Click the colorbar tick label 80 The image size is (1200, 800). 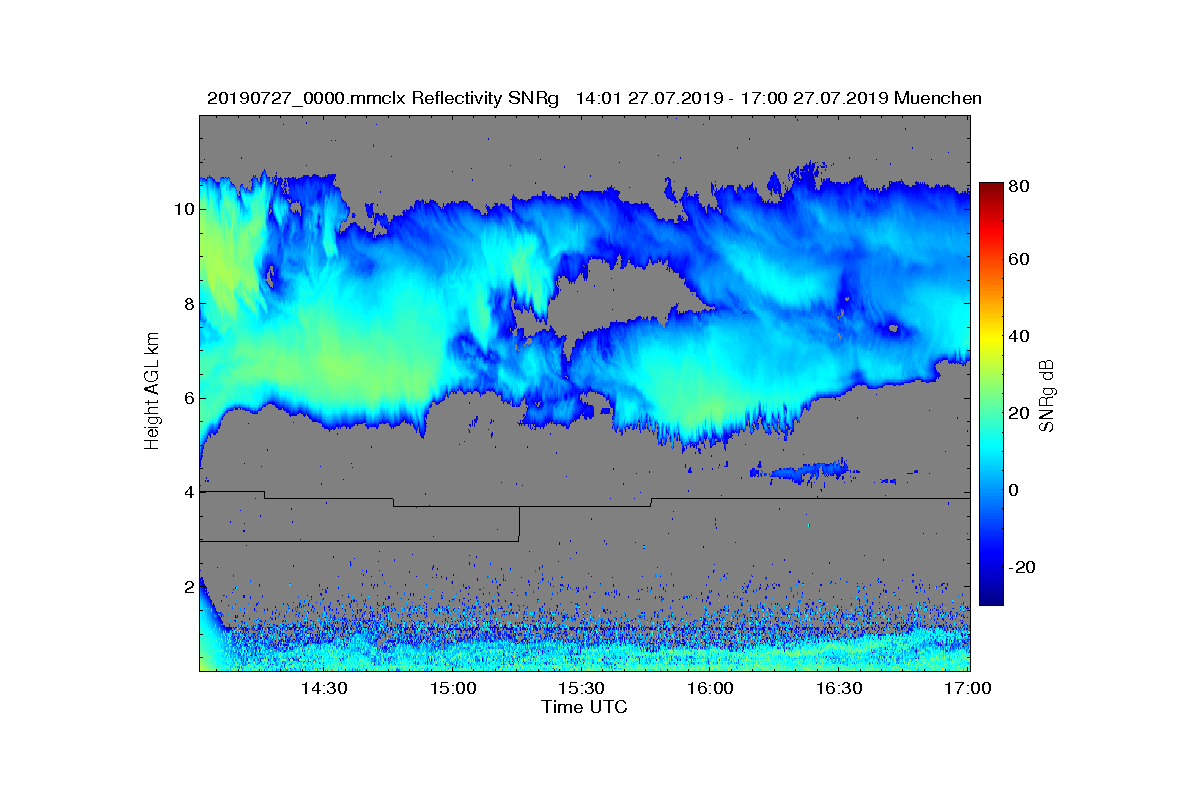[1021, 186]
